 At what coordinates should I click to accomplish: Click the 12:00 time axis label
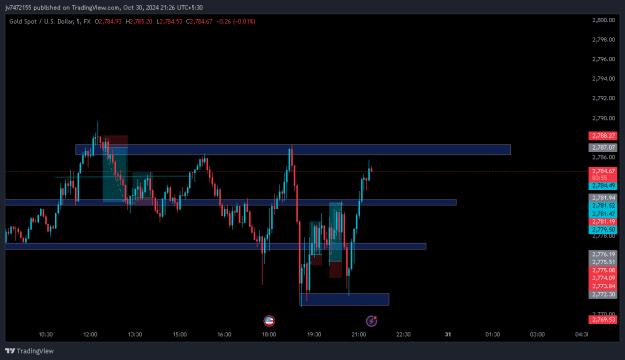click(x=90, y=334)
